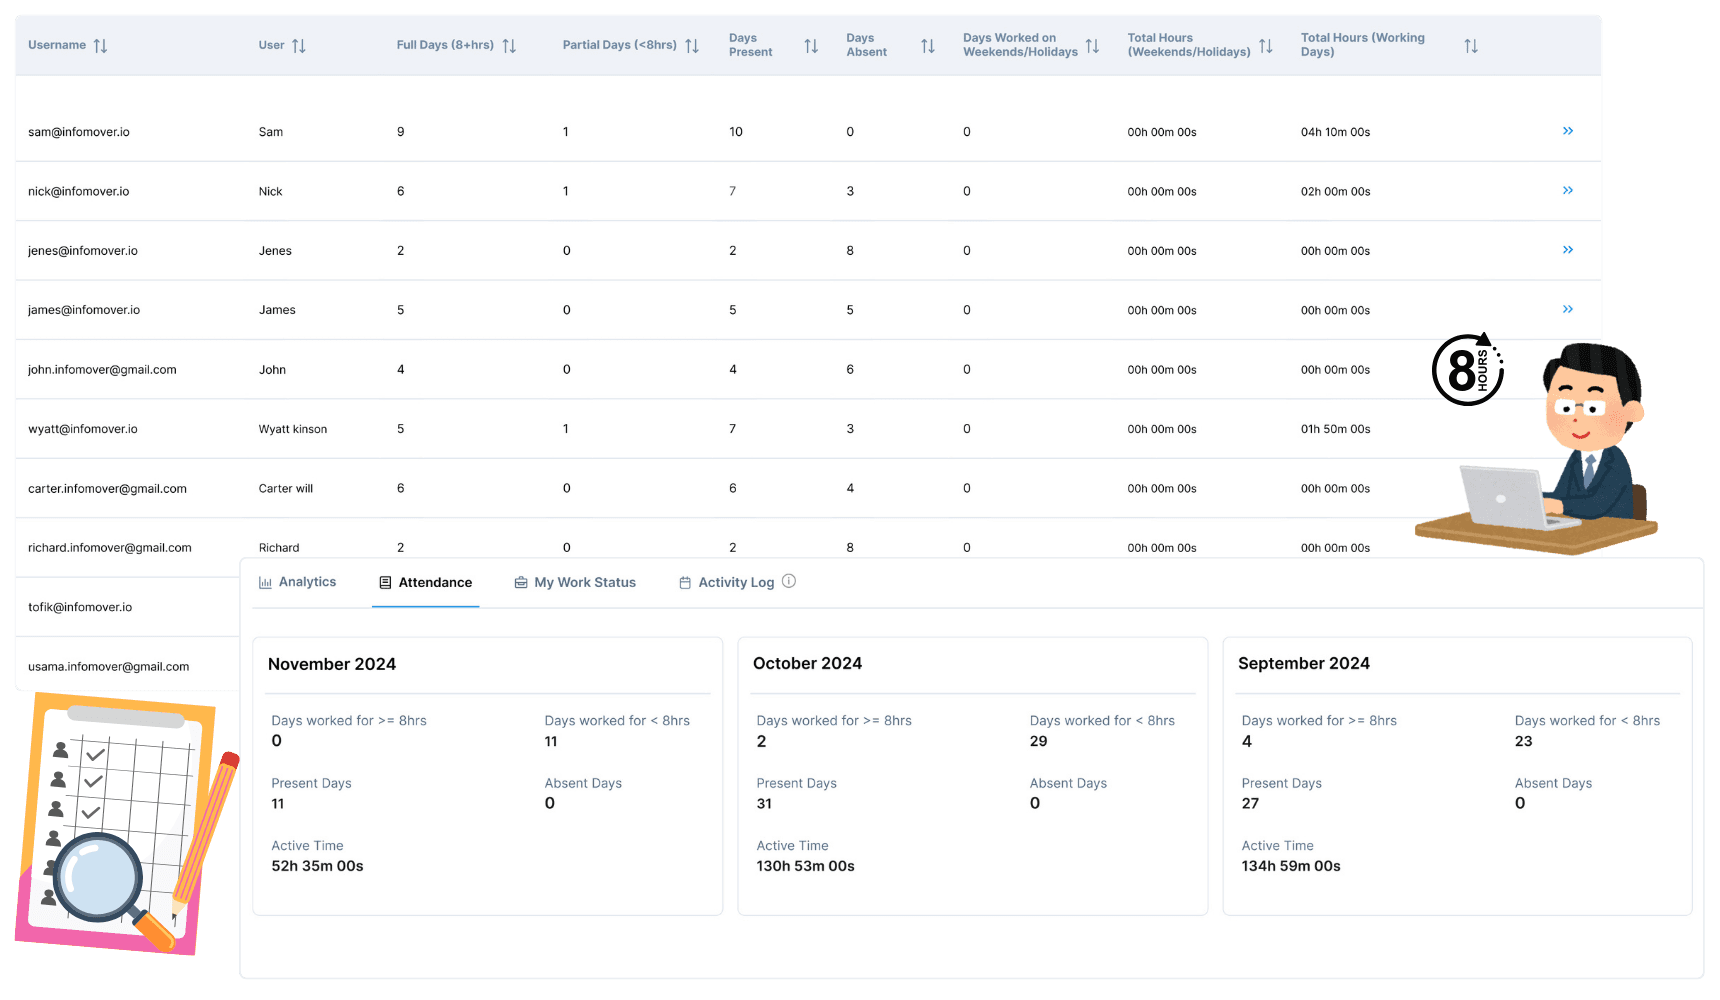
Task: Click September days under 8hrs value 23
Action: tap(1524, 742)
